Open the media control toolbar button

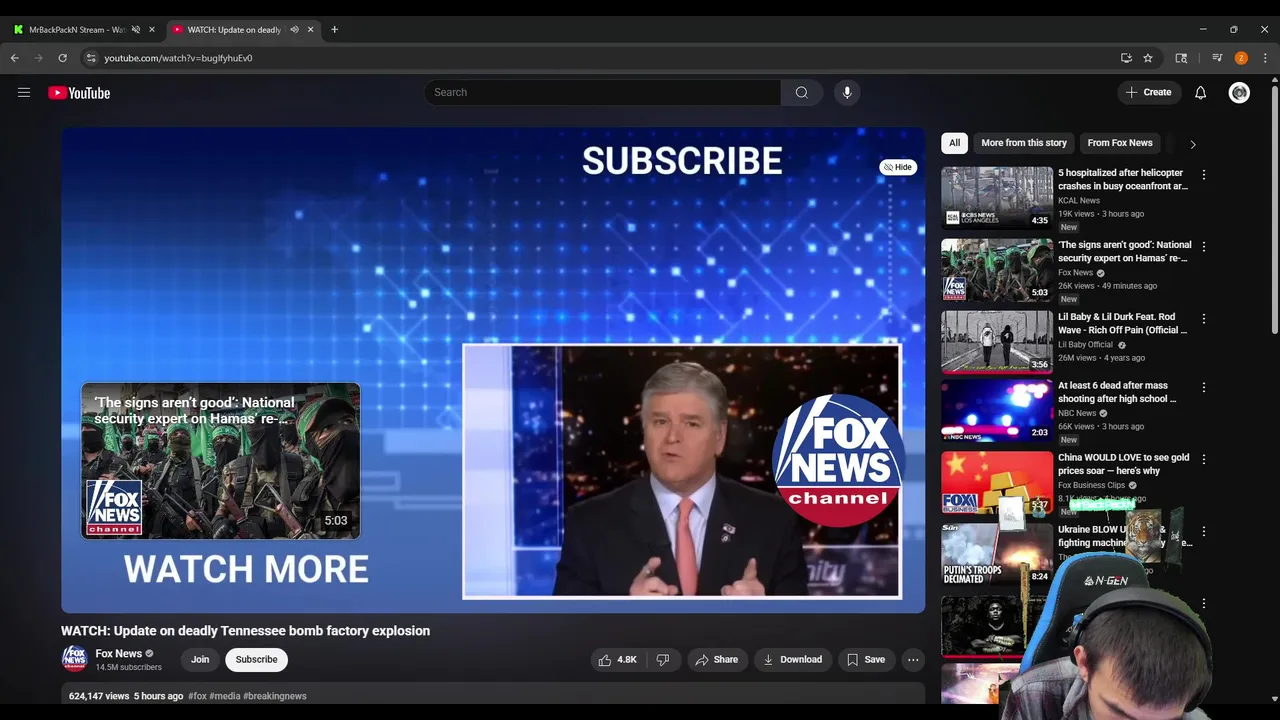[1217, 58]
